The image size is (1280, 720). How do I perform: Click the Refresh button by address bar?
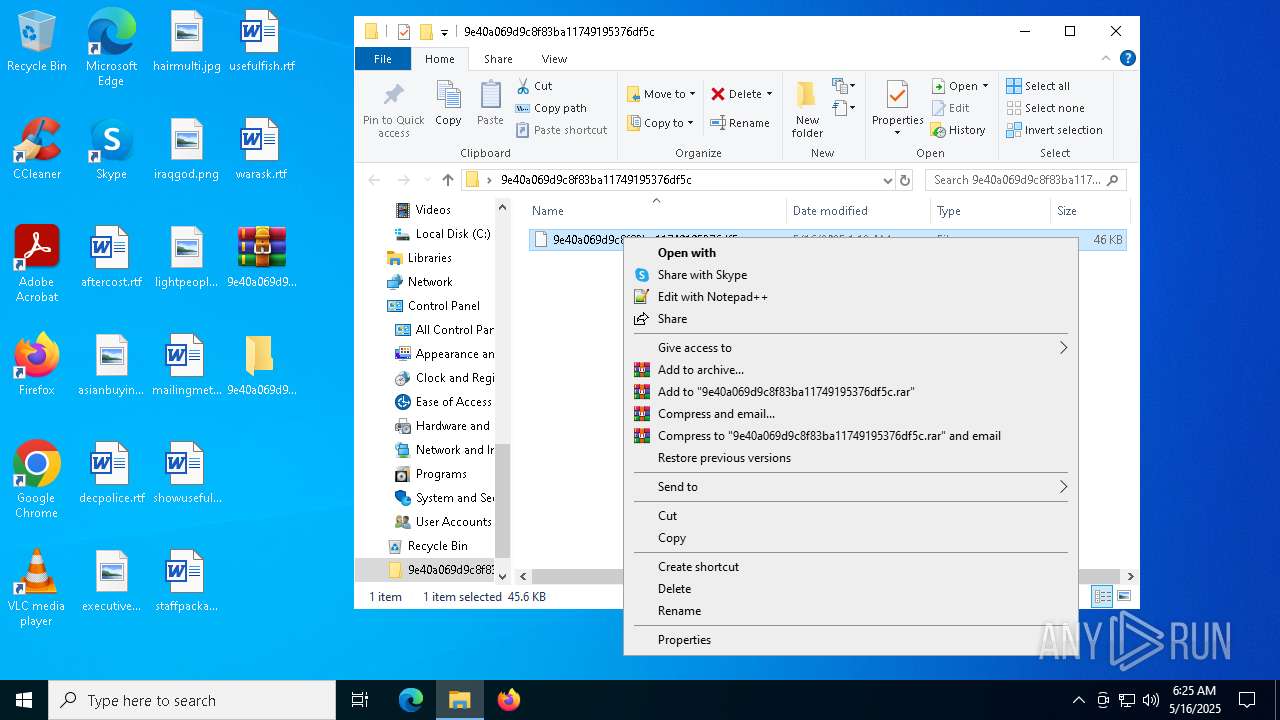(905, 180)
